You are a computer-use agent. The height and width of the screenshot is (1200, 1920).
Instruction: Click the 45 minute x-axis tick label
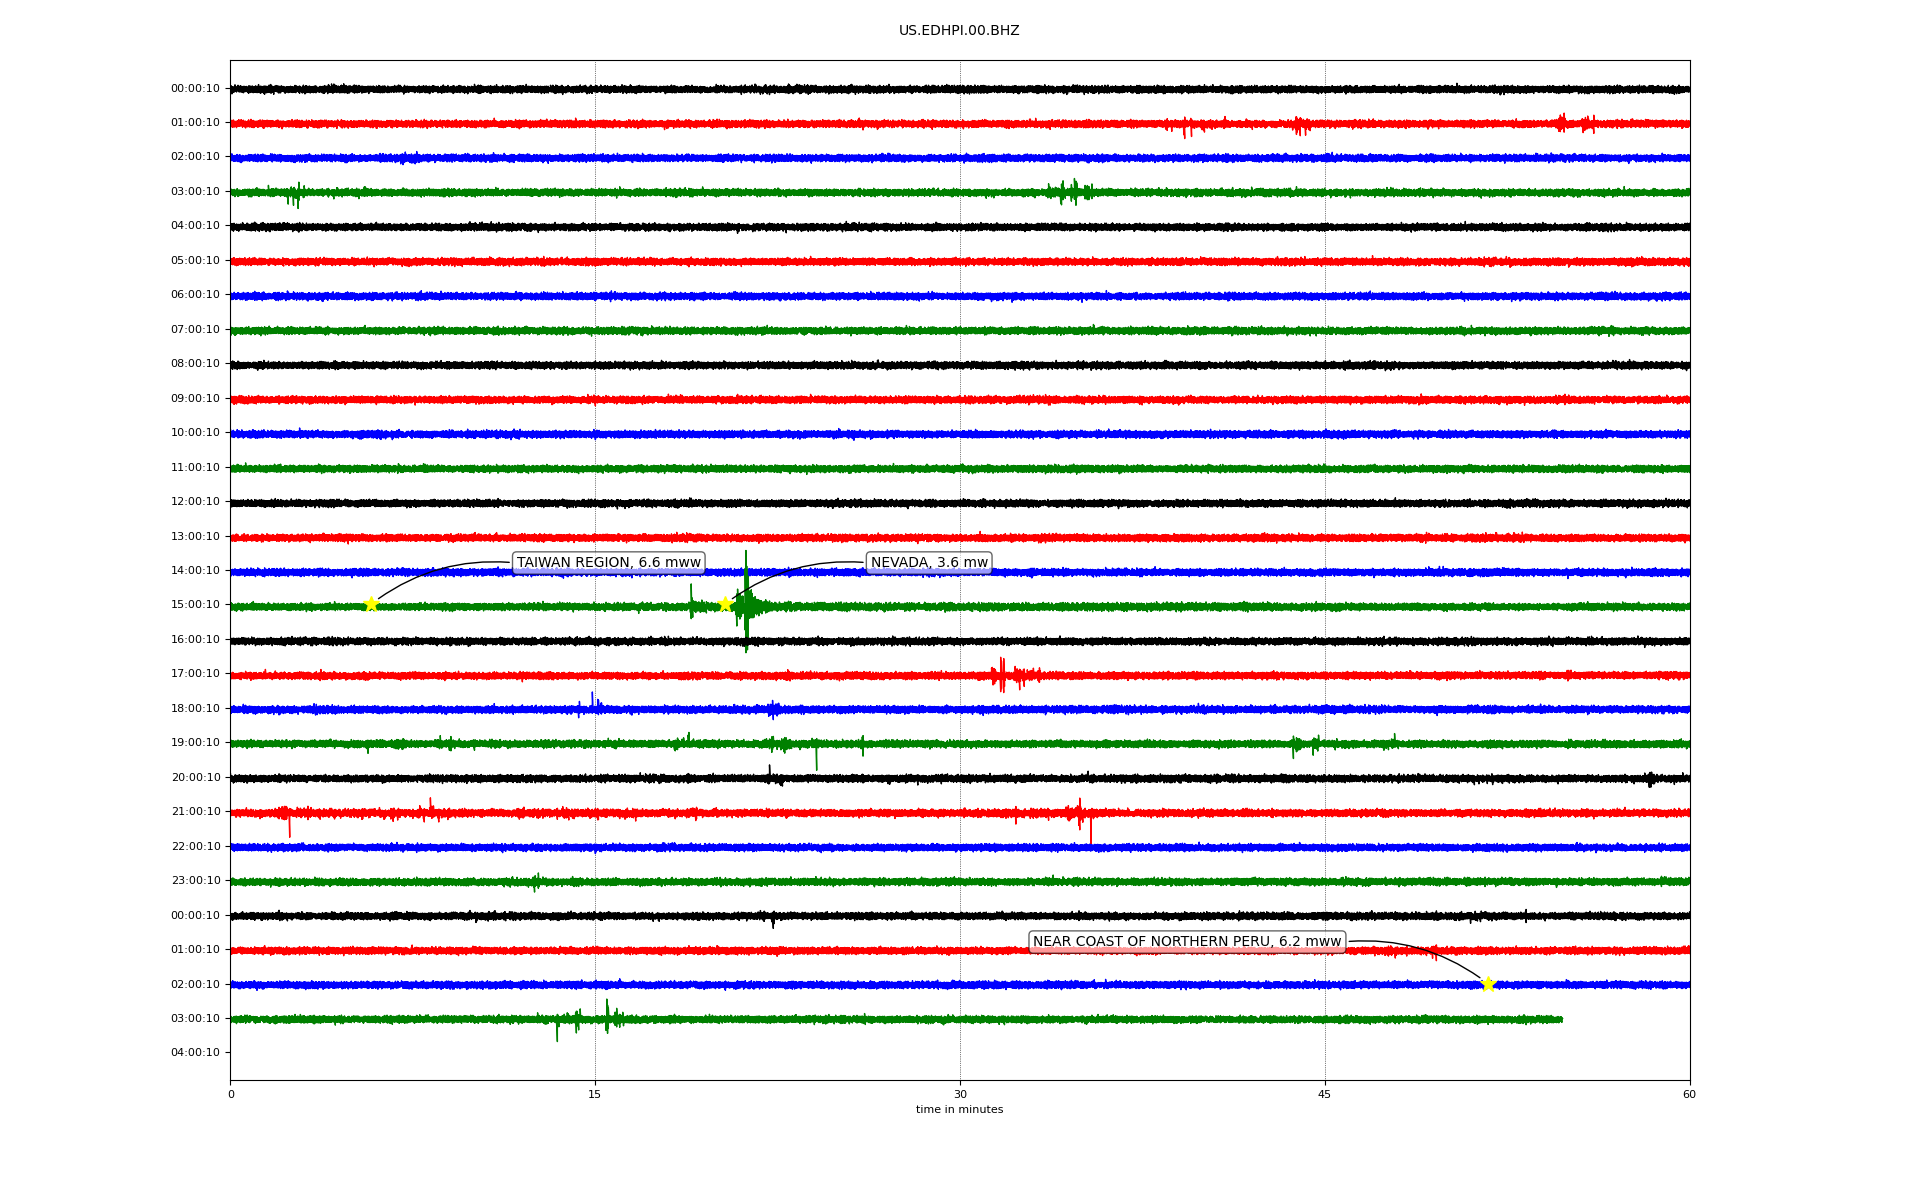click(1325, 1094)
